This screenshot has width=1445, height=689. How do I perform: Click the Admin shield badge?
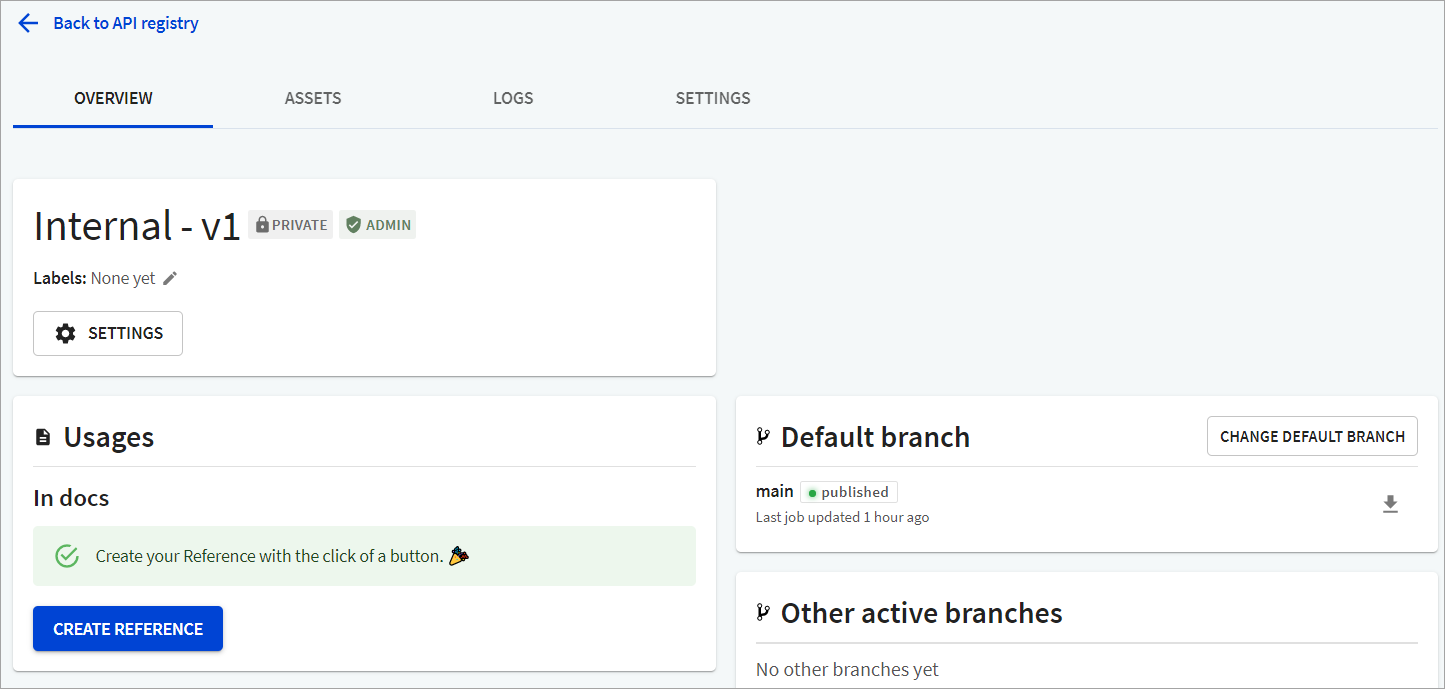pos(378,225)
